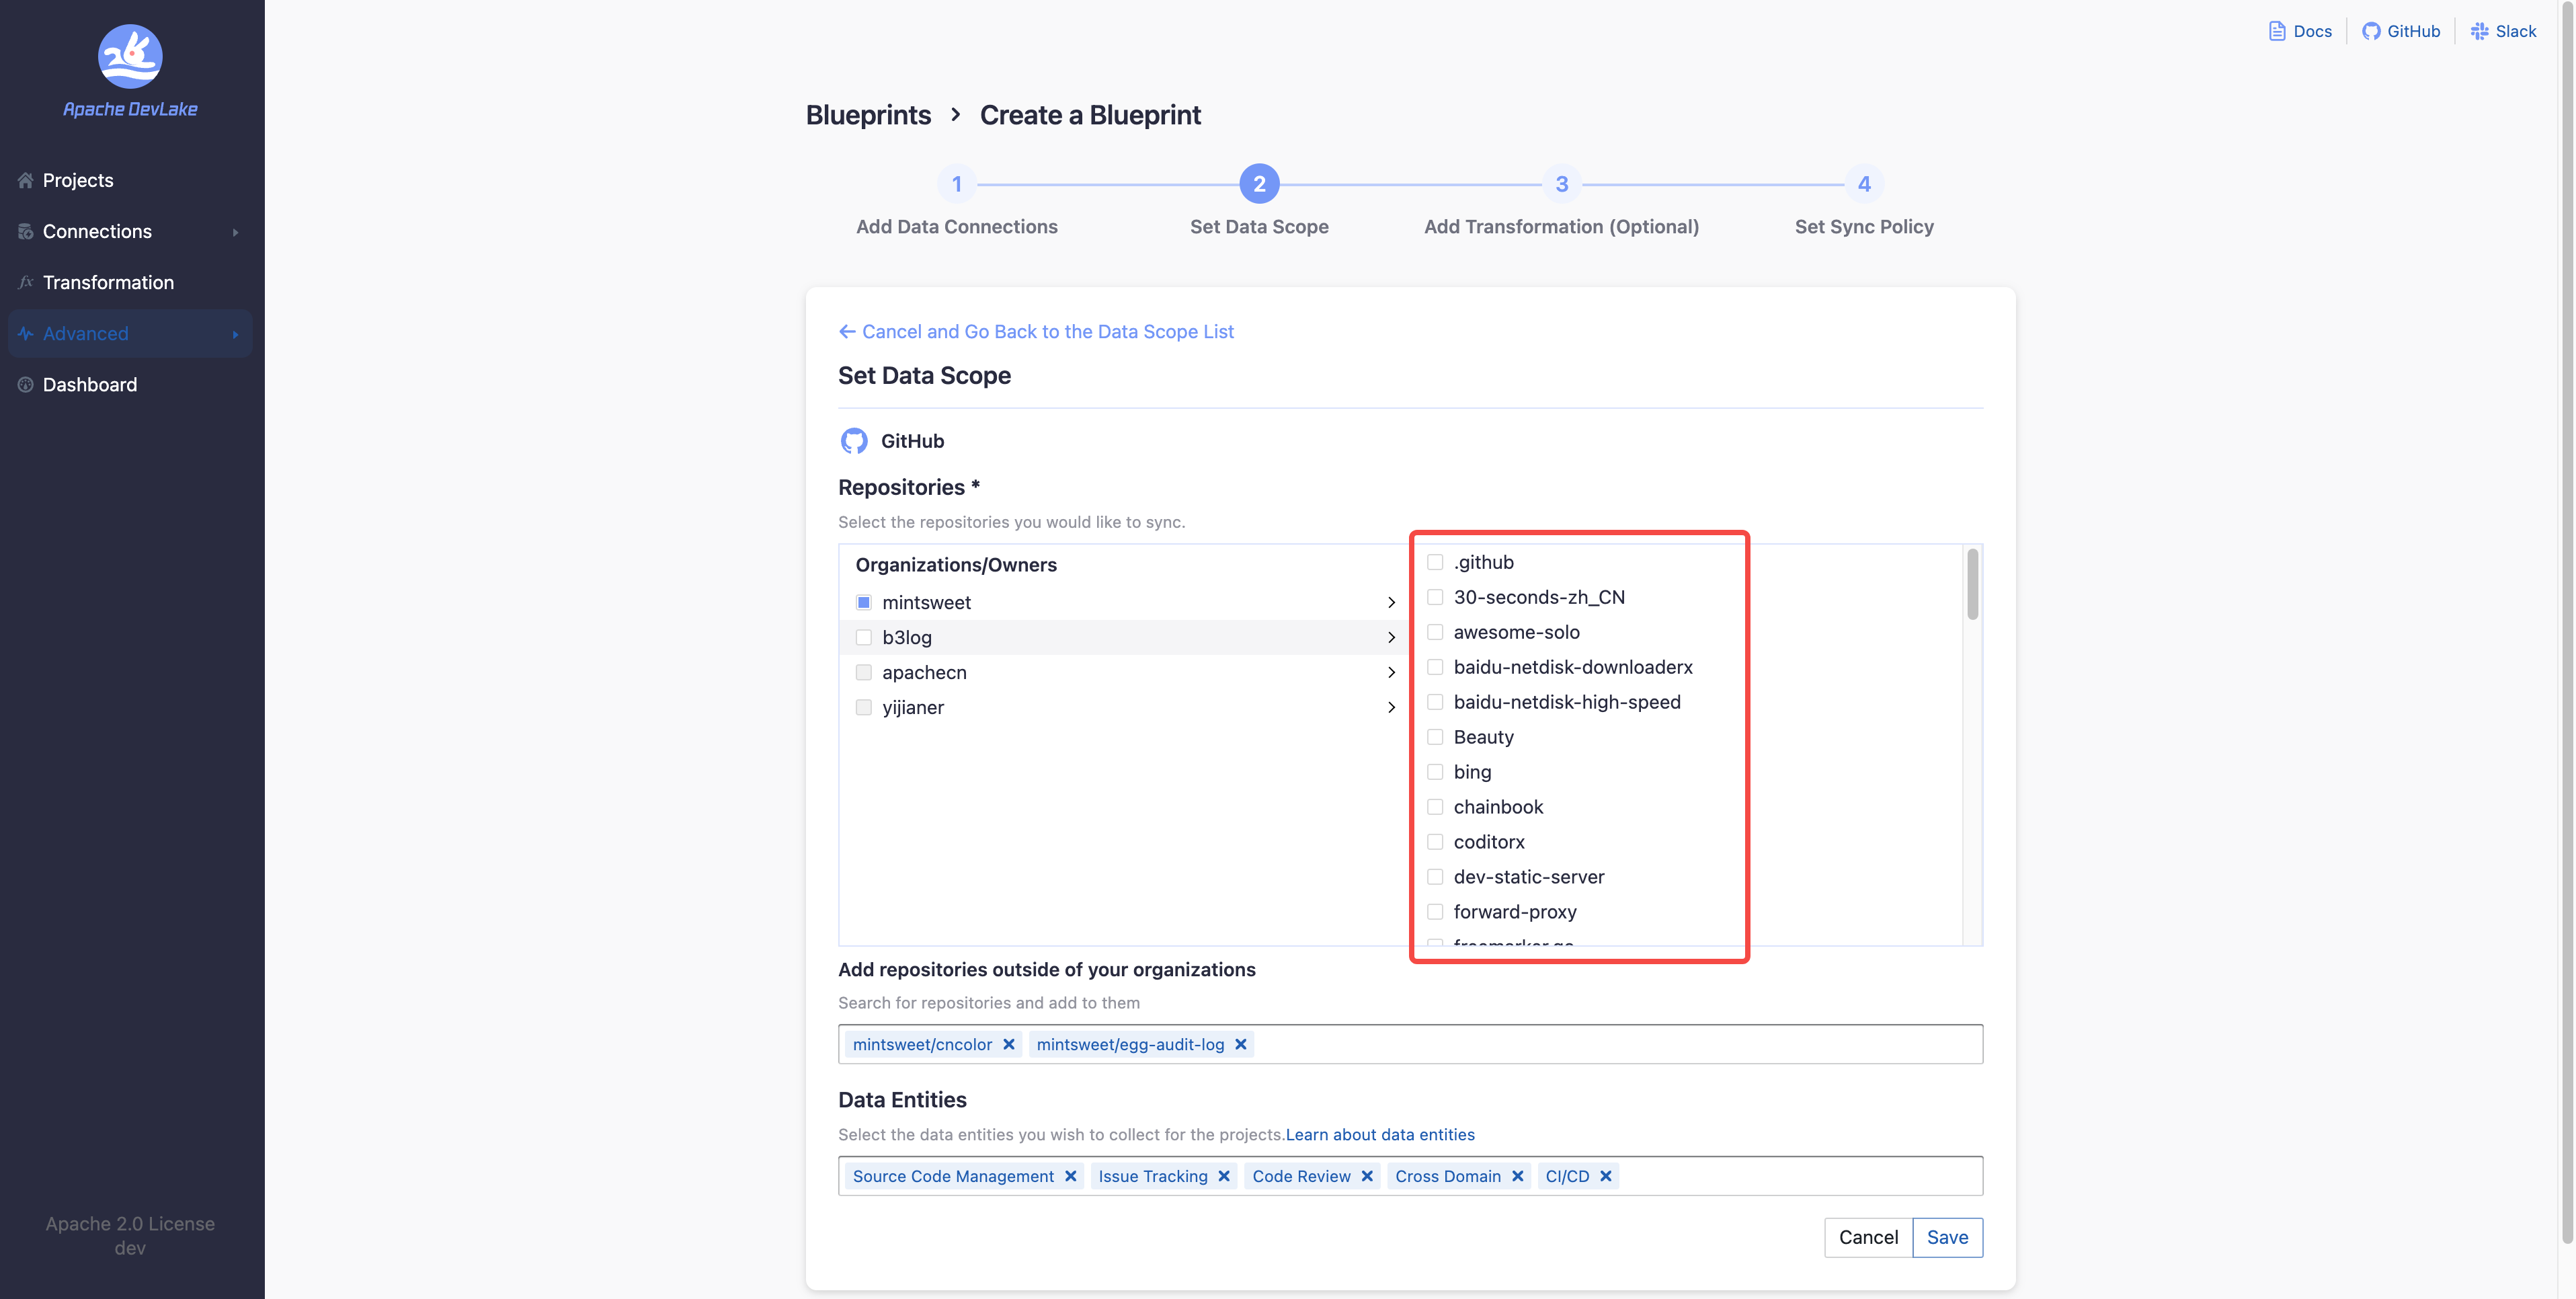Open the Projects sidebar item
This screenshot has height=1299, width=2576.
[x=78, y=180]
